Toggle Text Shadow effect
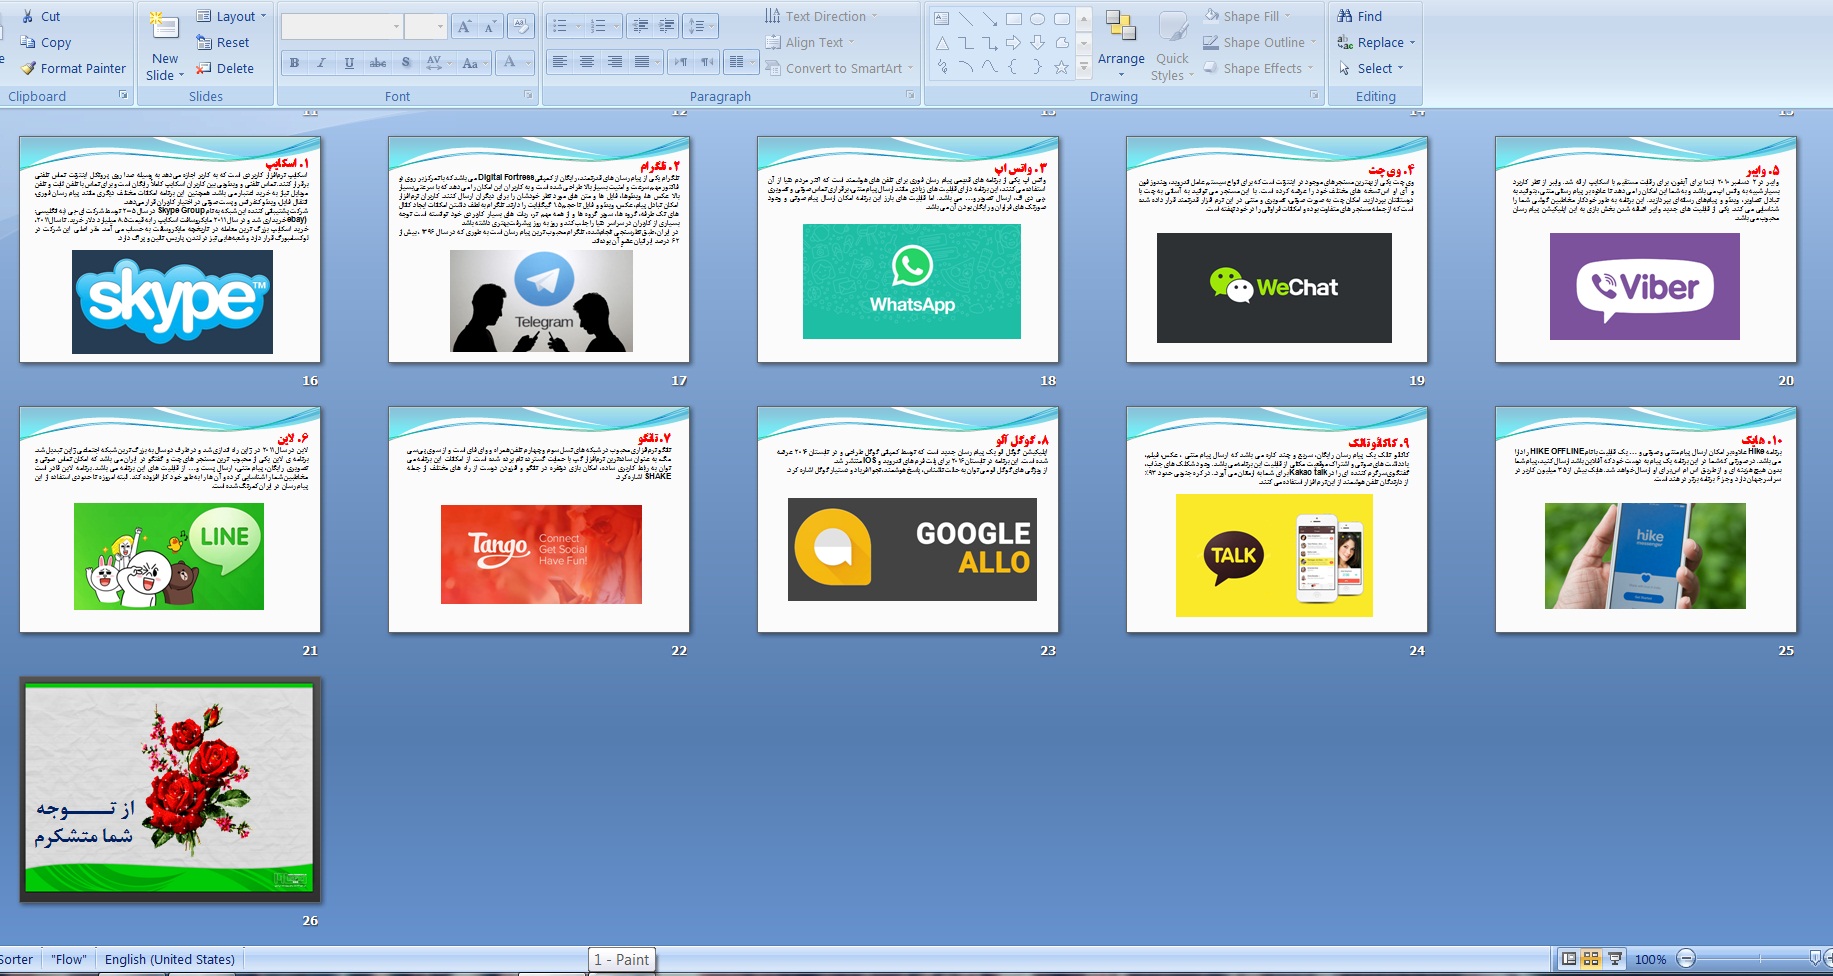 point(405,62)
